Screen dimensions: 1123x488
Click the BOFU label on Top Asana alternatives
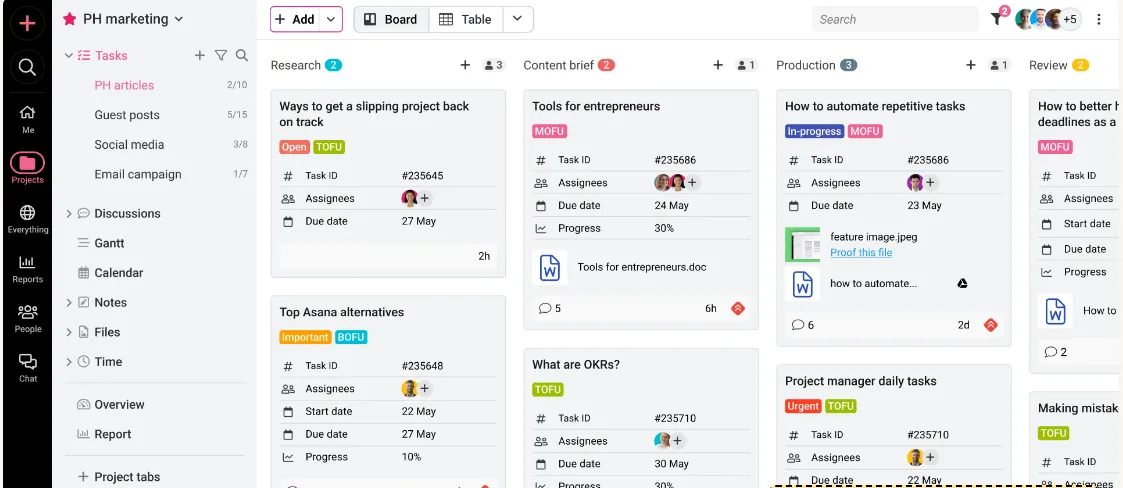[351, 337]
